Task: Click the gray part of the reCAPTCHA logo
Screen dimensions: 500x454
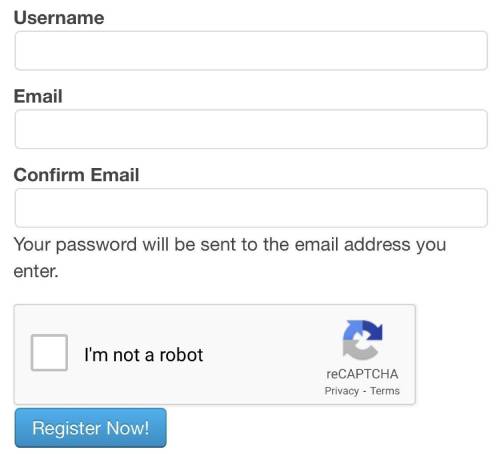Action: [359, 350]
